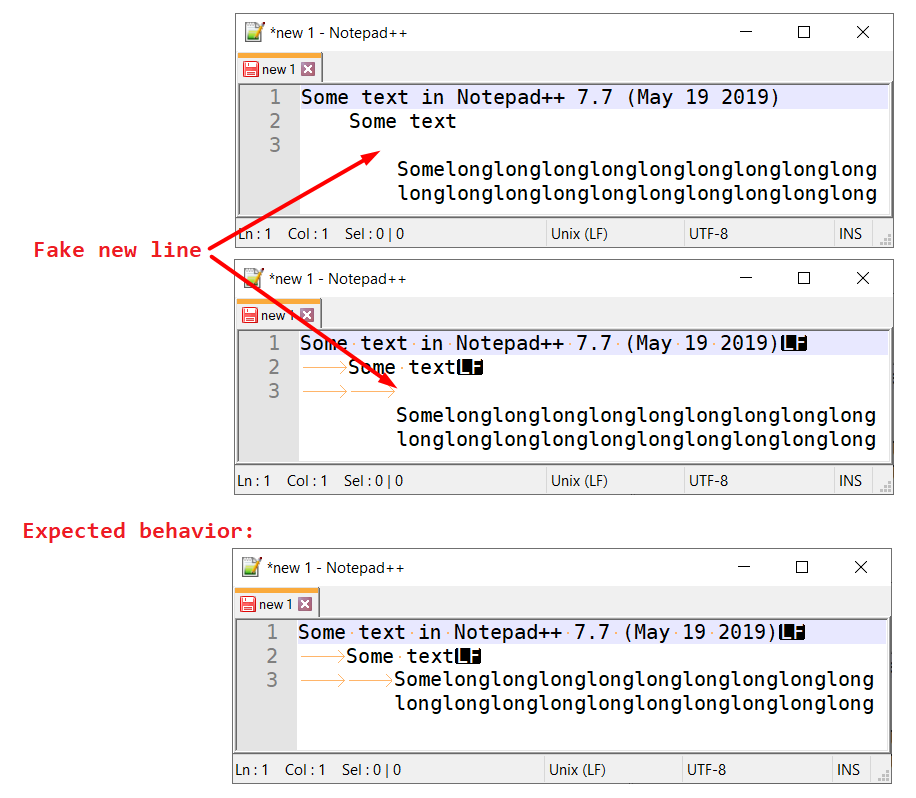This screenshot has height=798, width=916.
Task: Click the resize grip of top window status bar
Action: click(x=886, y=240)
